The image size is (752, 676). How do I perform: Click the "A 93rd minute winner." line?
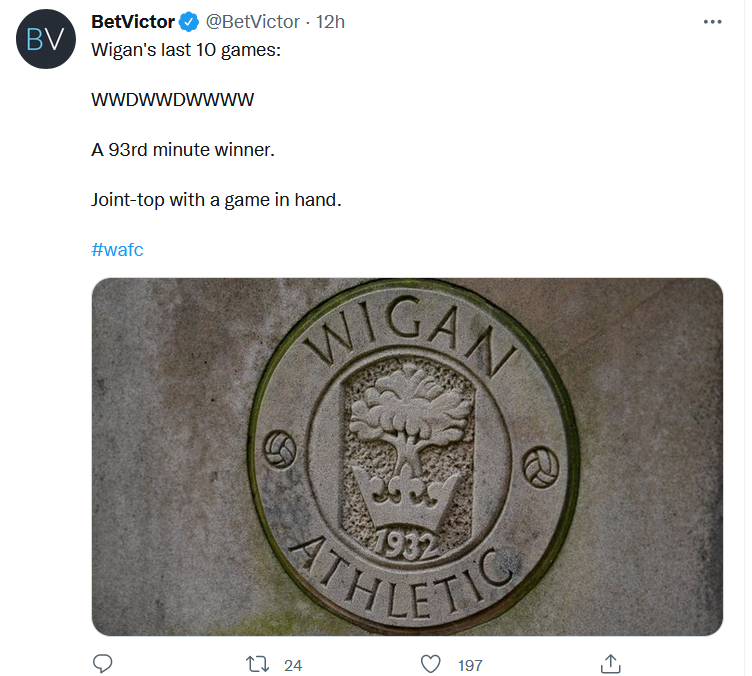coord(182,150)
